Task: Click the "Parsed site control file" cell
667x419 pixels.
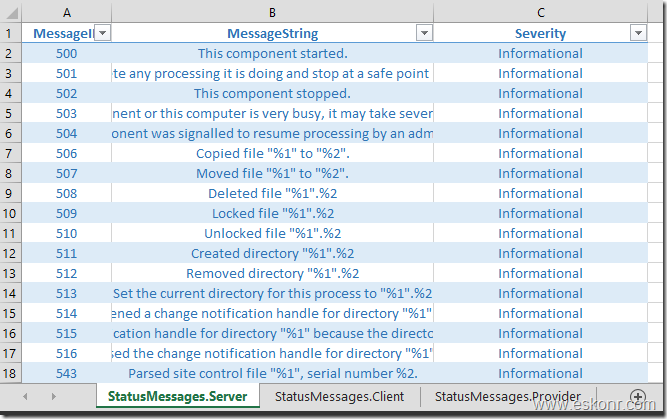Action: click(x=272, y=373)
